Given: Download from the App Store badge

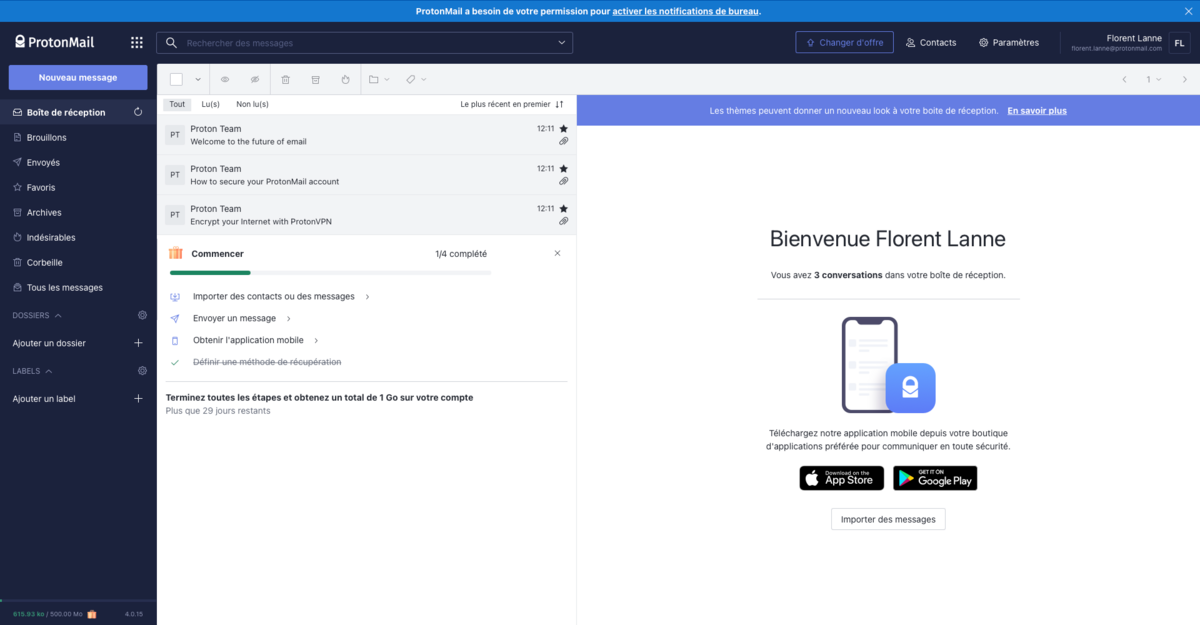Looking at the screenshot, I should pyautogui.click(x=841, y=478).
